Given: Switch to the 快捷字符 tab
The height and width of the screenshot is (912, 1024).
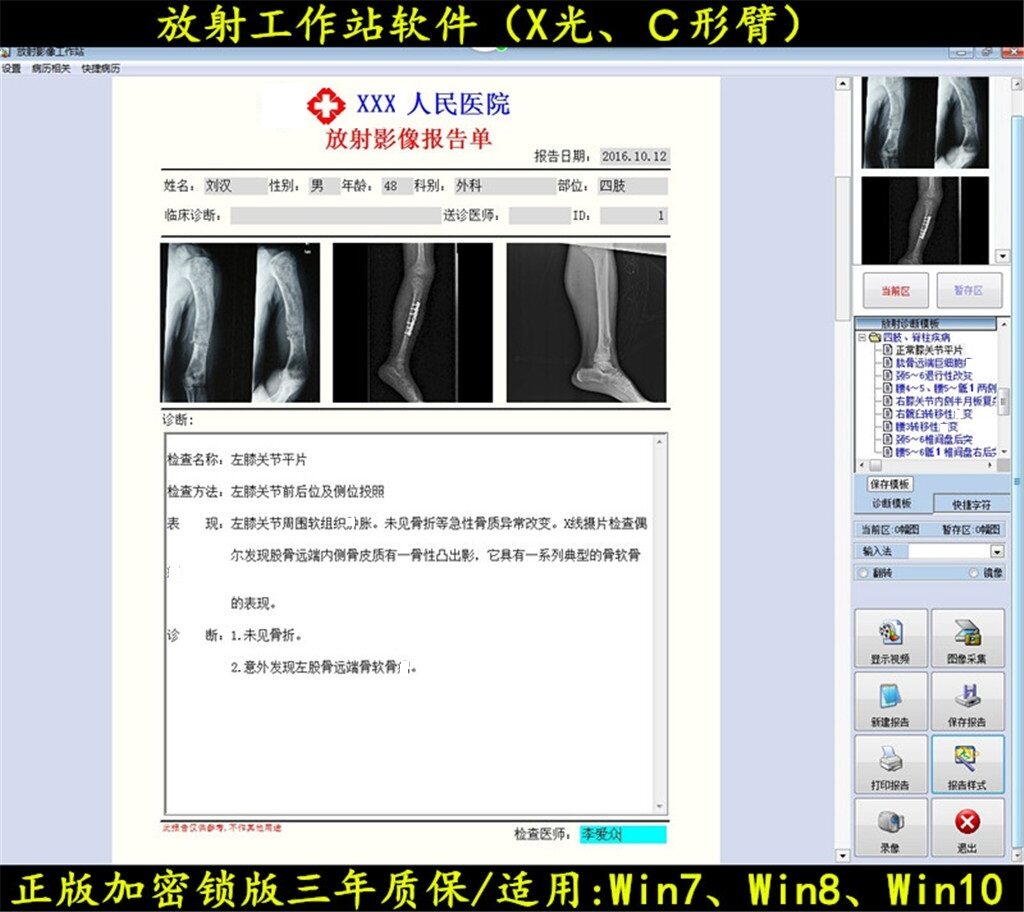Looking at the screenshot, I should 971,503.
